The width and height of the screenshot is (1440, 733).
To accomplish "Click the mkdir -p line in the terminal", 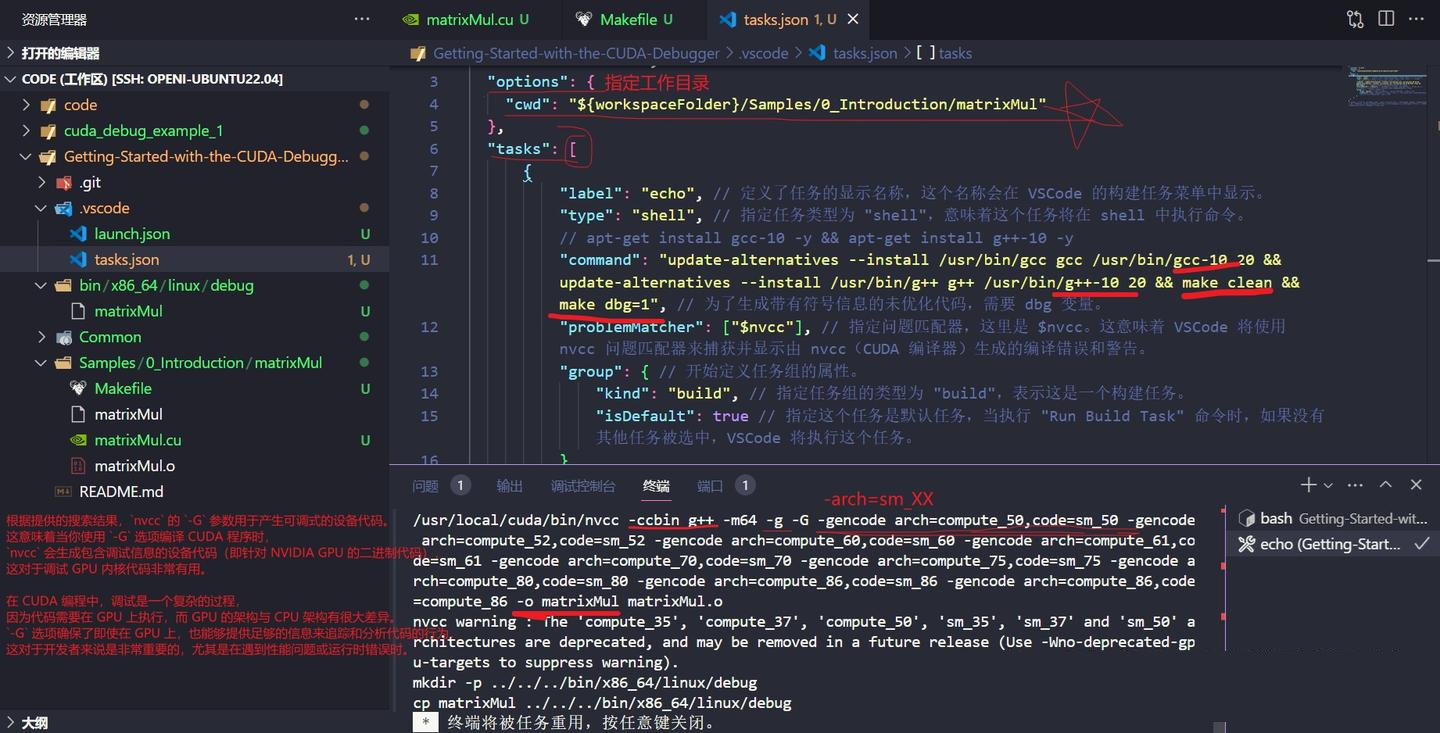I will 585,682.
